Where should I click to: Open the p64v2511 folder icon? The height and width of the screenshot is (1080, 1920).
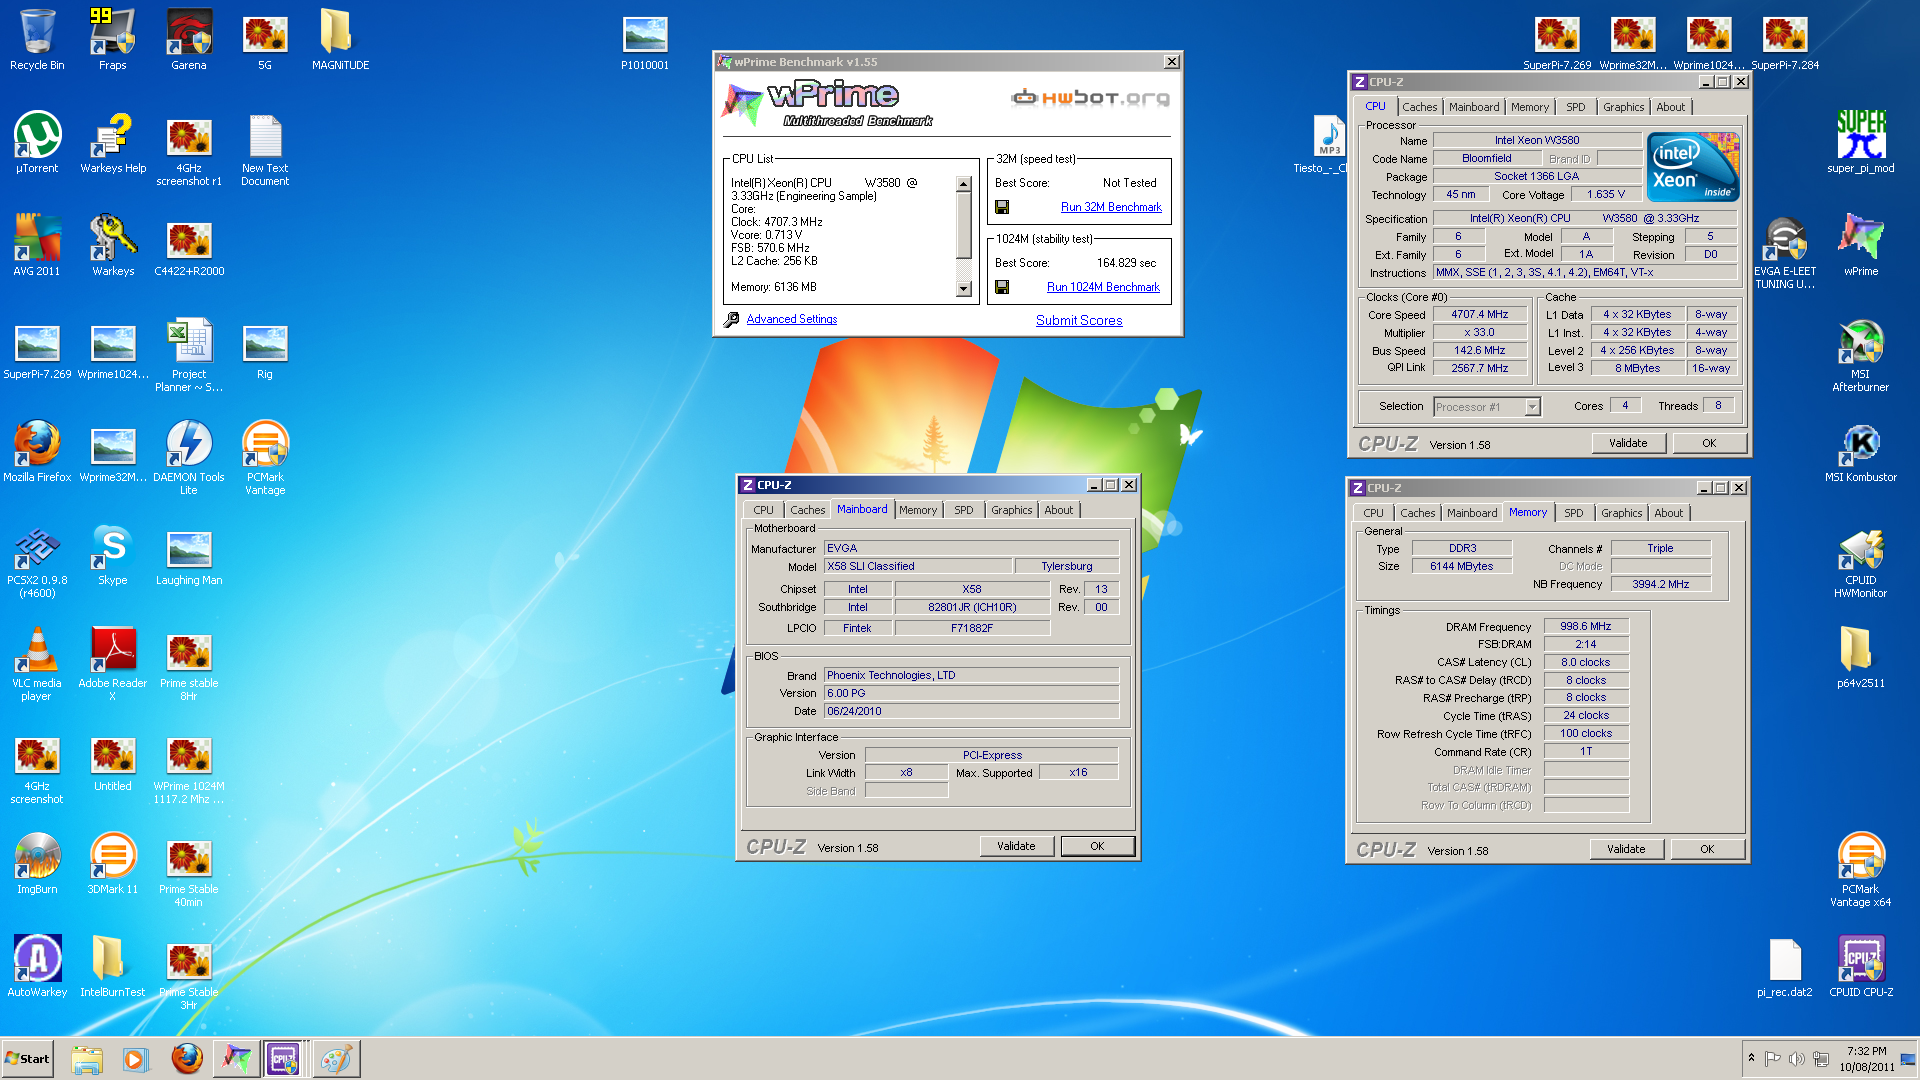tap(1860, 658)
